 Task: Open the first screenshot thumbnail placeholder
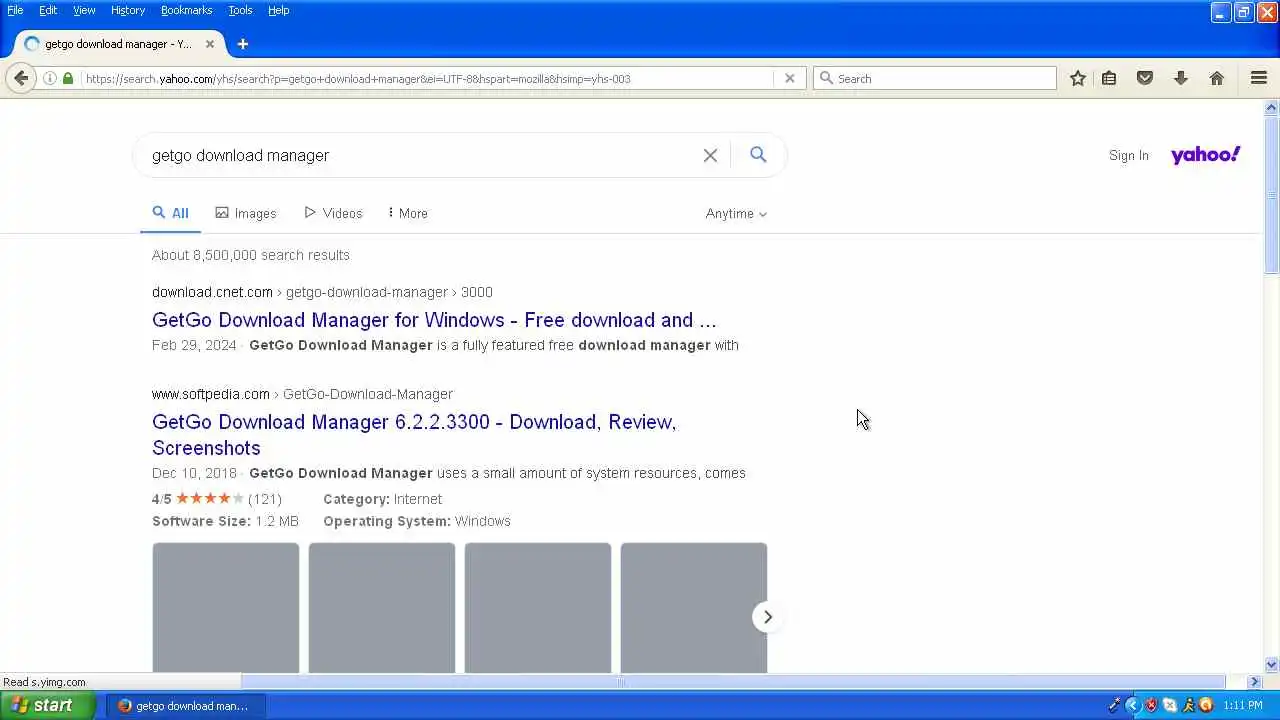pos(226,608)
